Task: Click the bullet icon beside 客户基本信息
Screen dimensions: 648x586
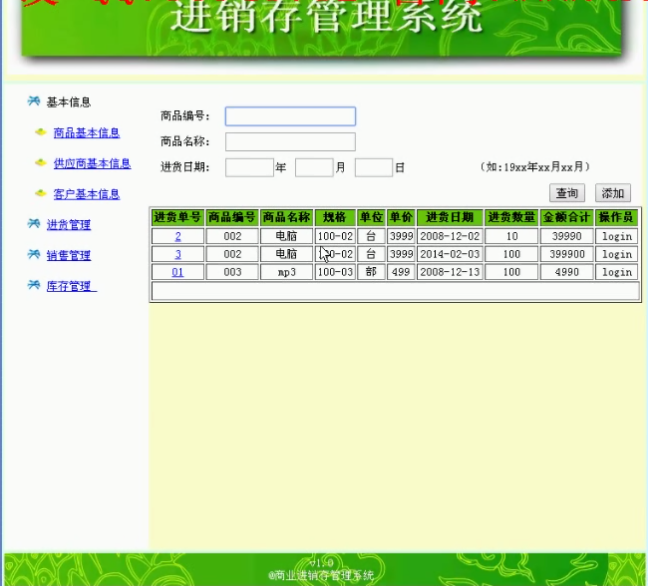Action: (40, 193)
